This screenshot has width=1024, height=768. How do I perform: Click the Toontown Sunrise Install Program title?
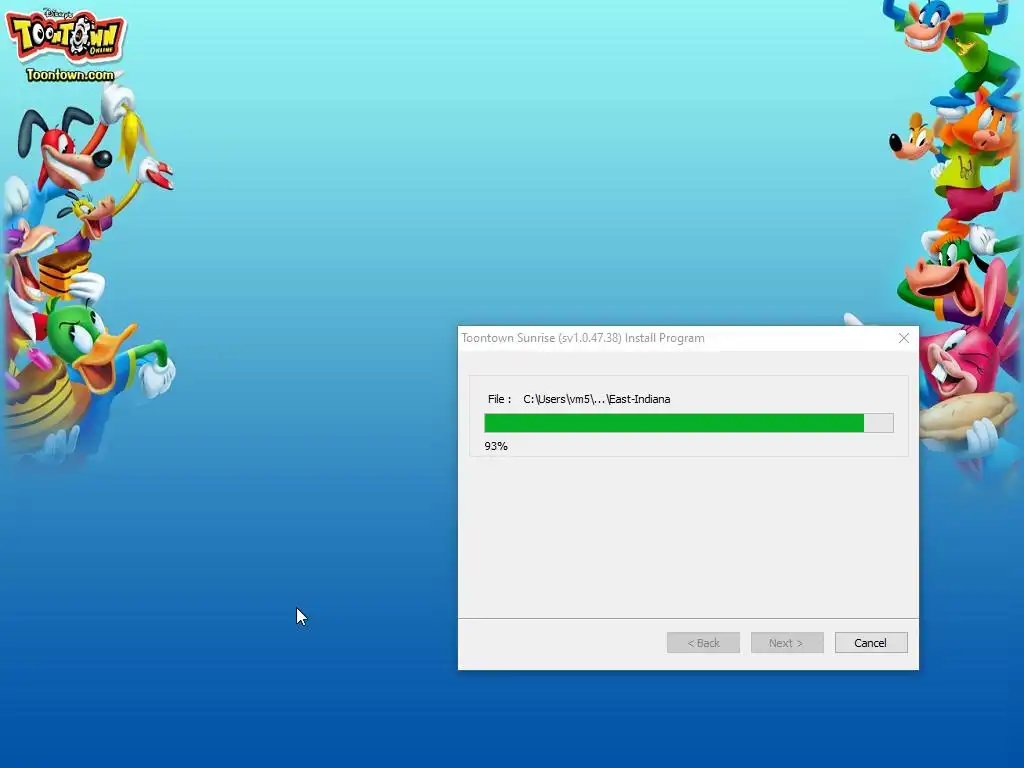[583, 338]
